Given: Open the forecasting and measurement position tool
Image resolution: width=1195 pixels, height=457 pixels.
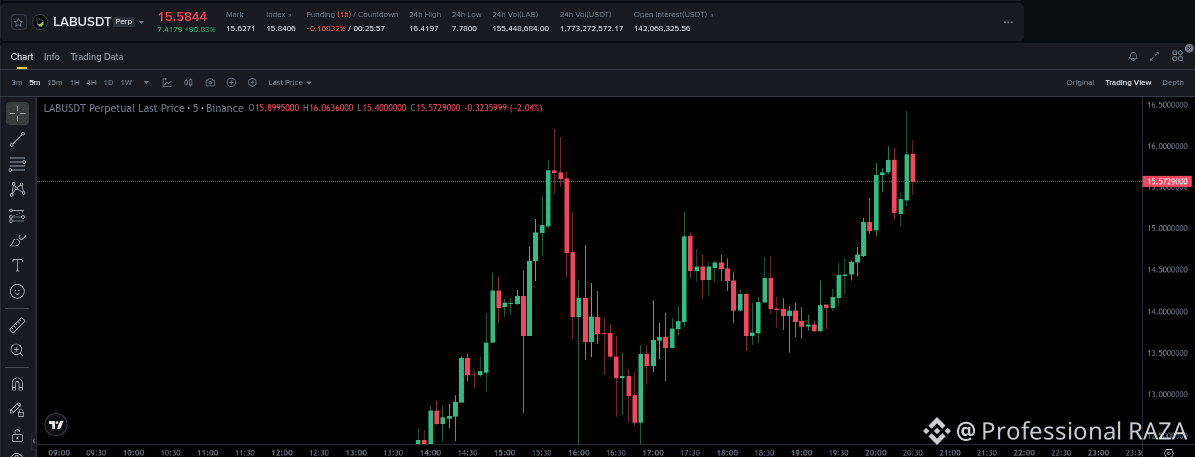Looking at the screenshot, I should (x=18, y=215).
